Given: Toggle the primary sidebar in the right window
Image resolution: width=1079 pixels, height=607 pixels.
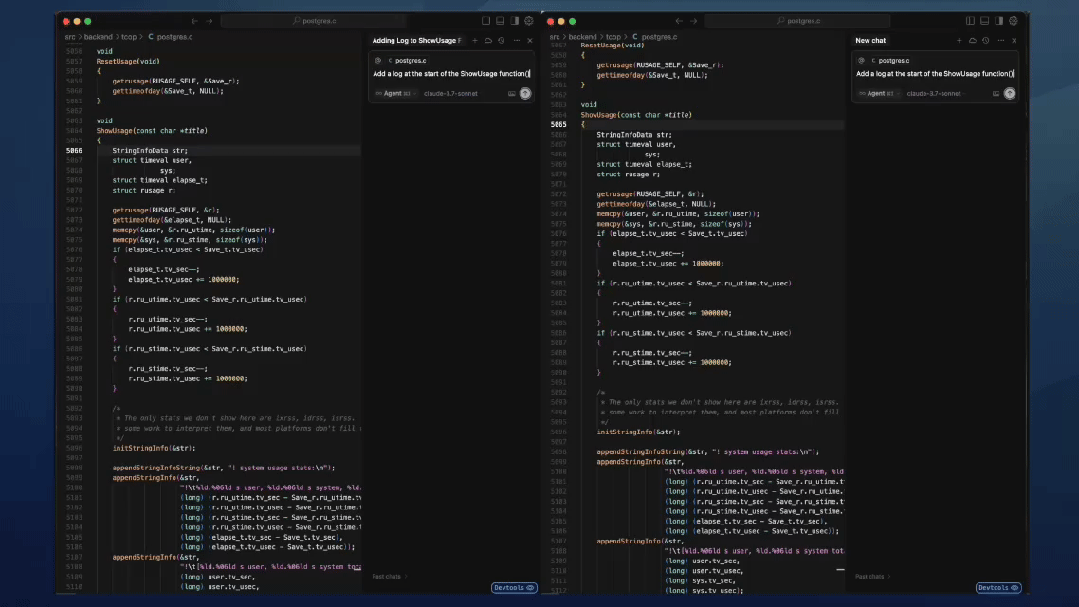Looking at the screenshot, I should pyautogui.click(x=971, y=21).
